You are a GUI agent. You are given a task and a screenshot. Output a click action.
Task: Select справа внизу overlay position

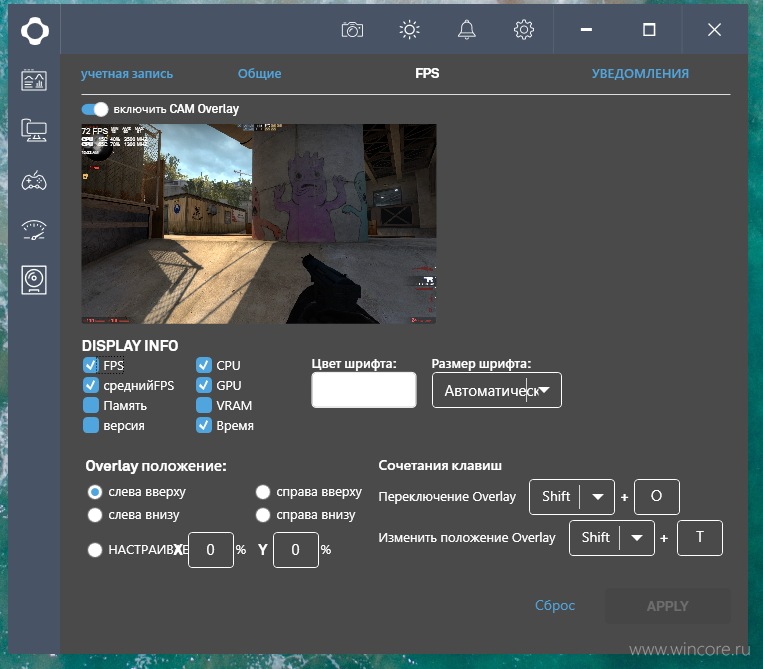263,515
